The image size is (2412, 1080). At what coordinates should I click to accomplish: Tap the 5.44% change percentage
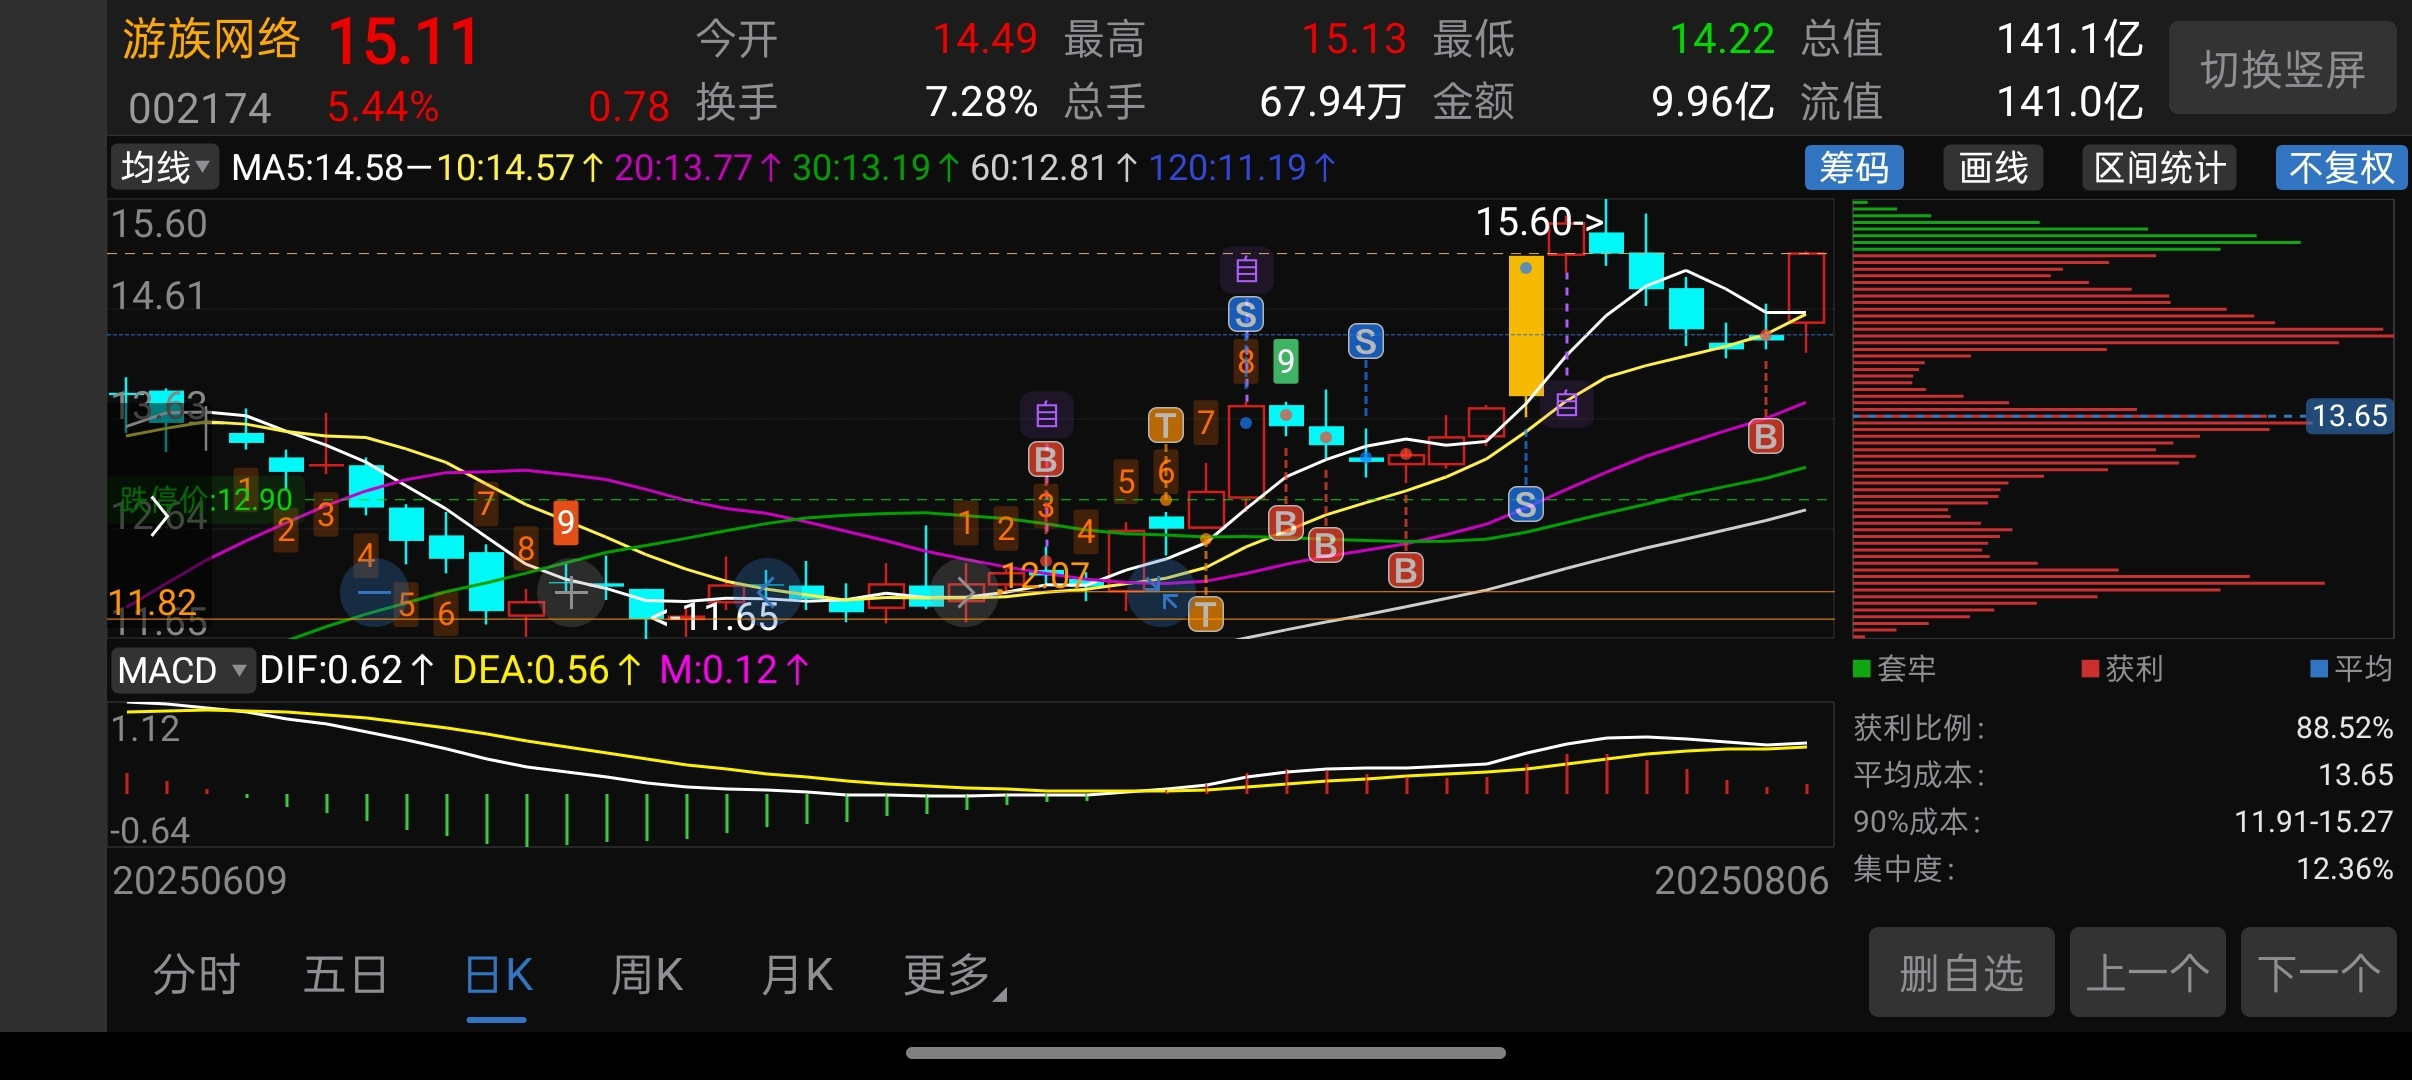point(383,107)
